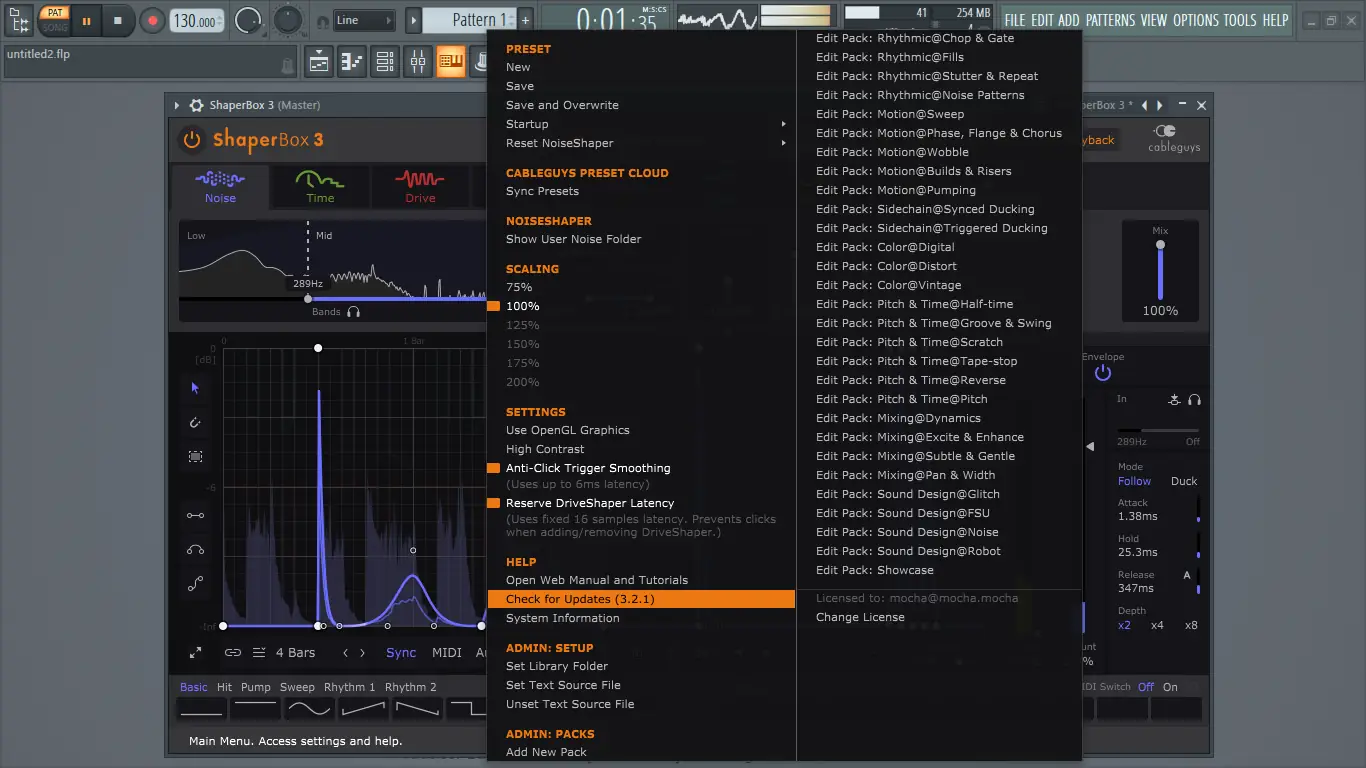The height and width of the screenshot is (768, 1366).
Task: Toggle Use OpenGL Graphics setting
Action: coord(568,430)
